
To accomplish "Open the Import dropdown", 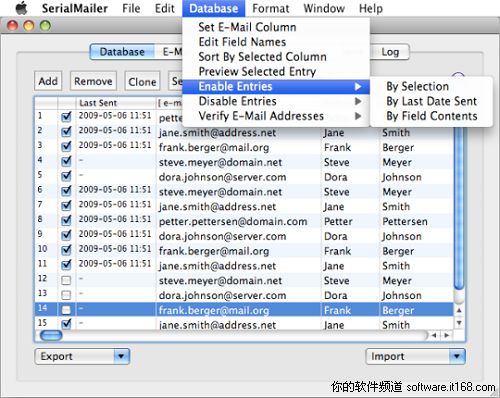I will click(415, 356).
